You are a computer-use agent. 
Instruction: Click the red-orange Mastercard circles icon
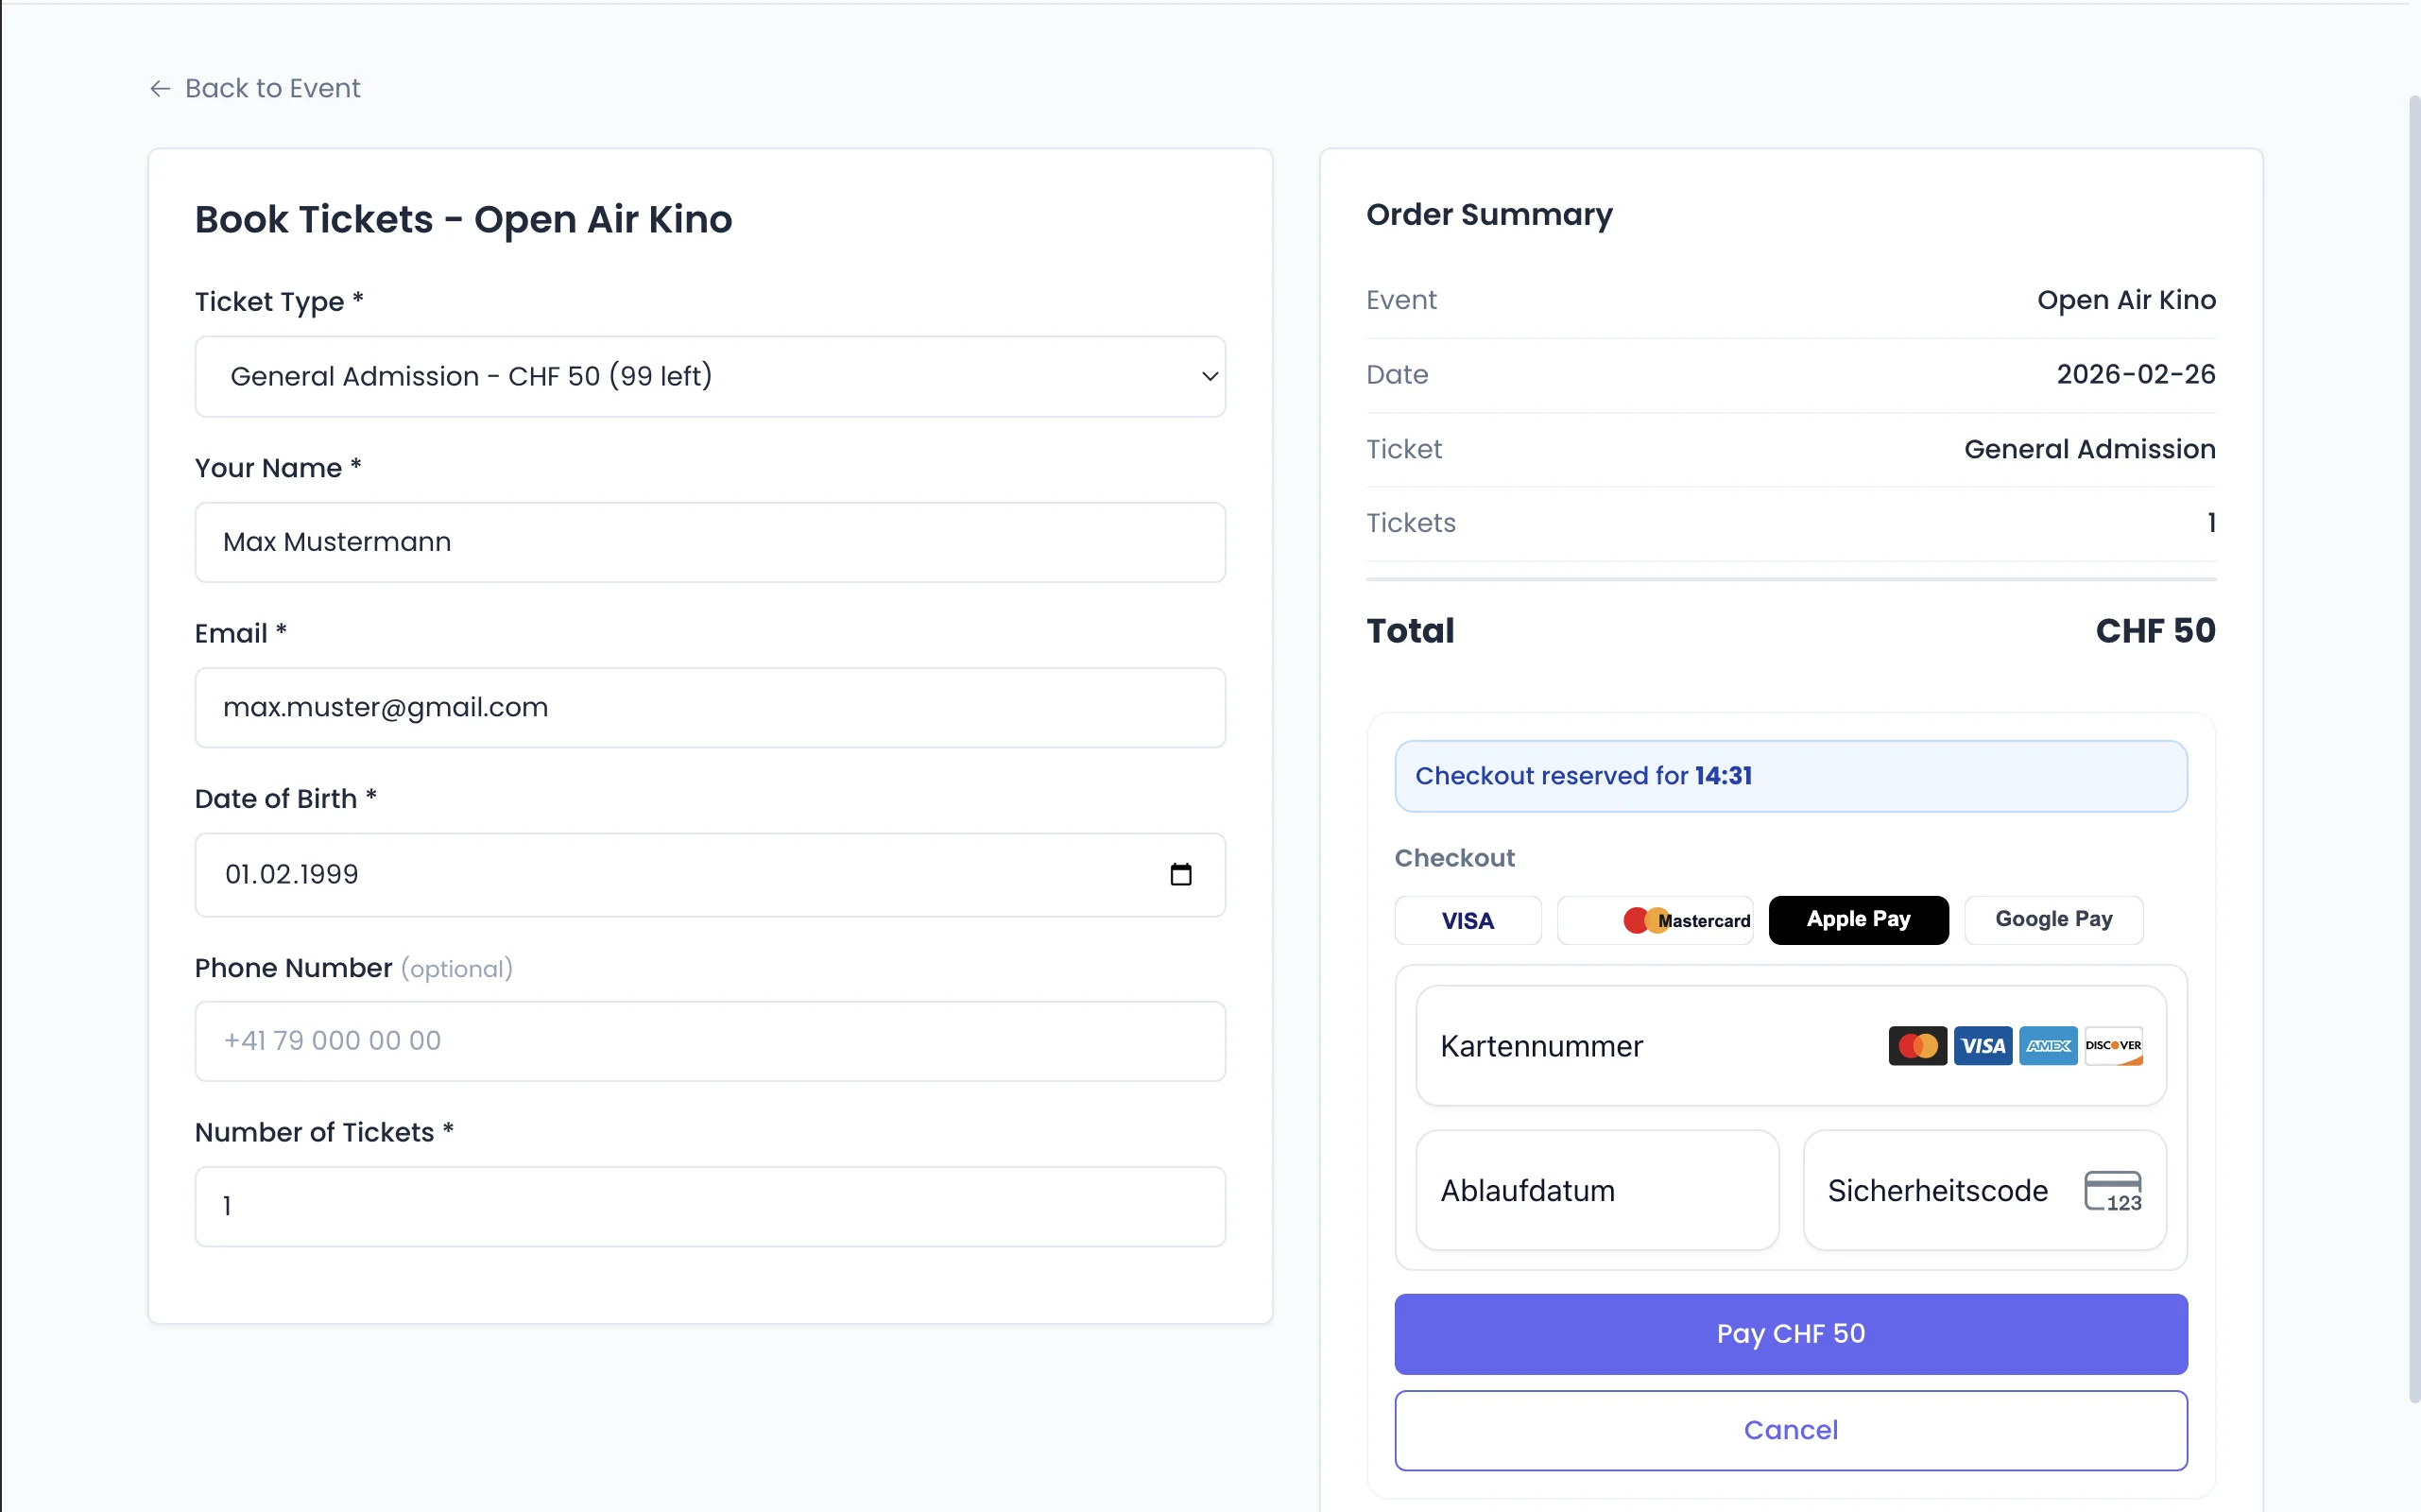point(1643,920)
